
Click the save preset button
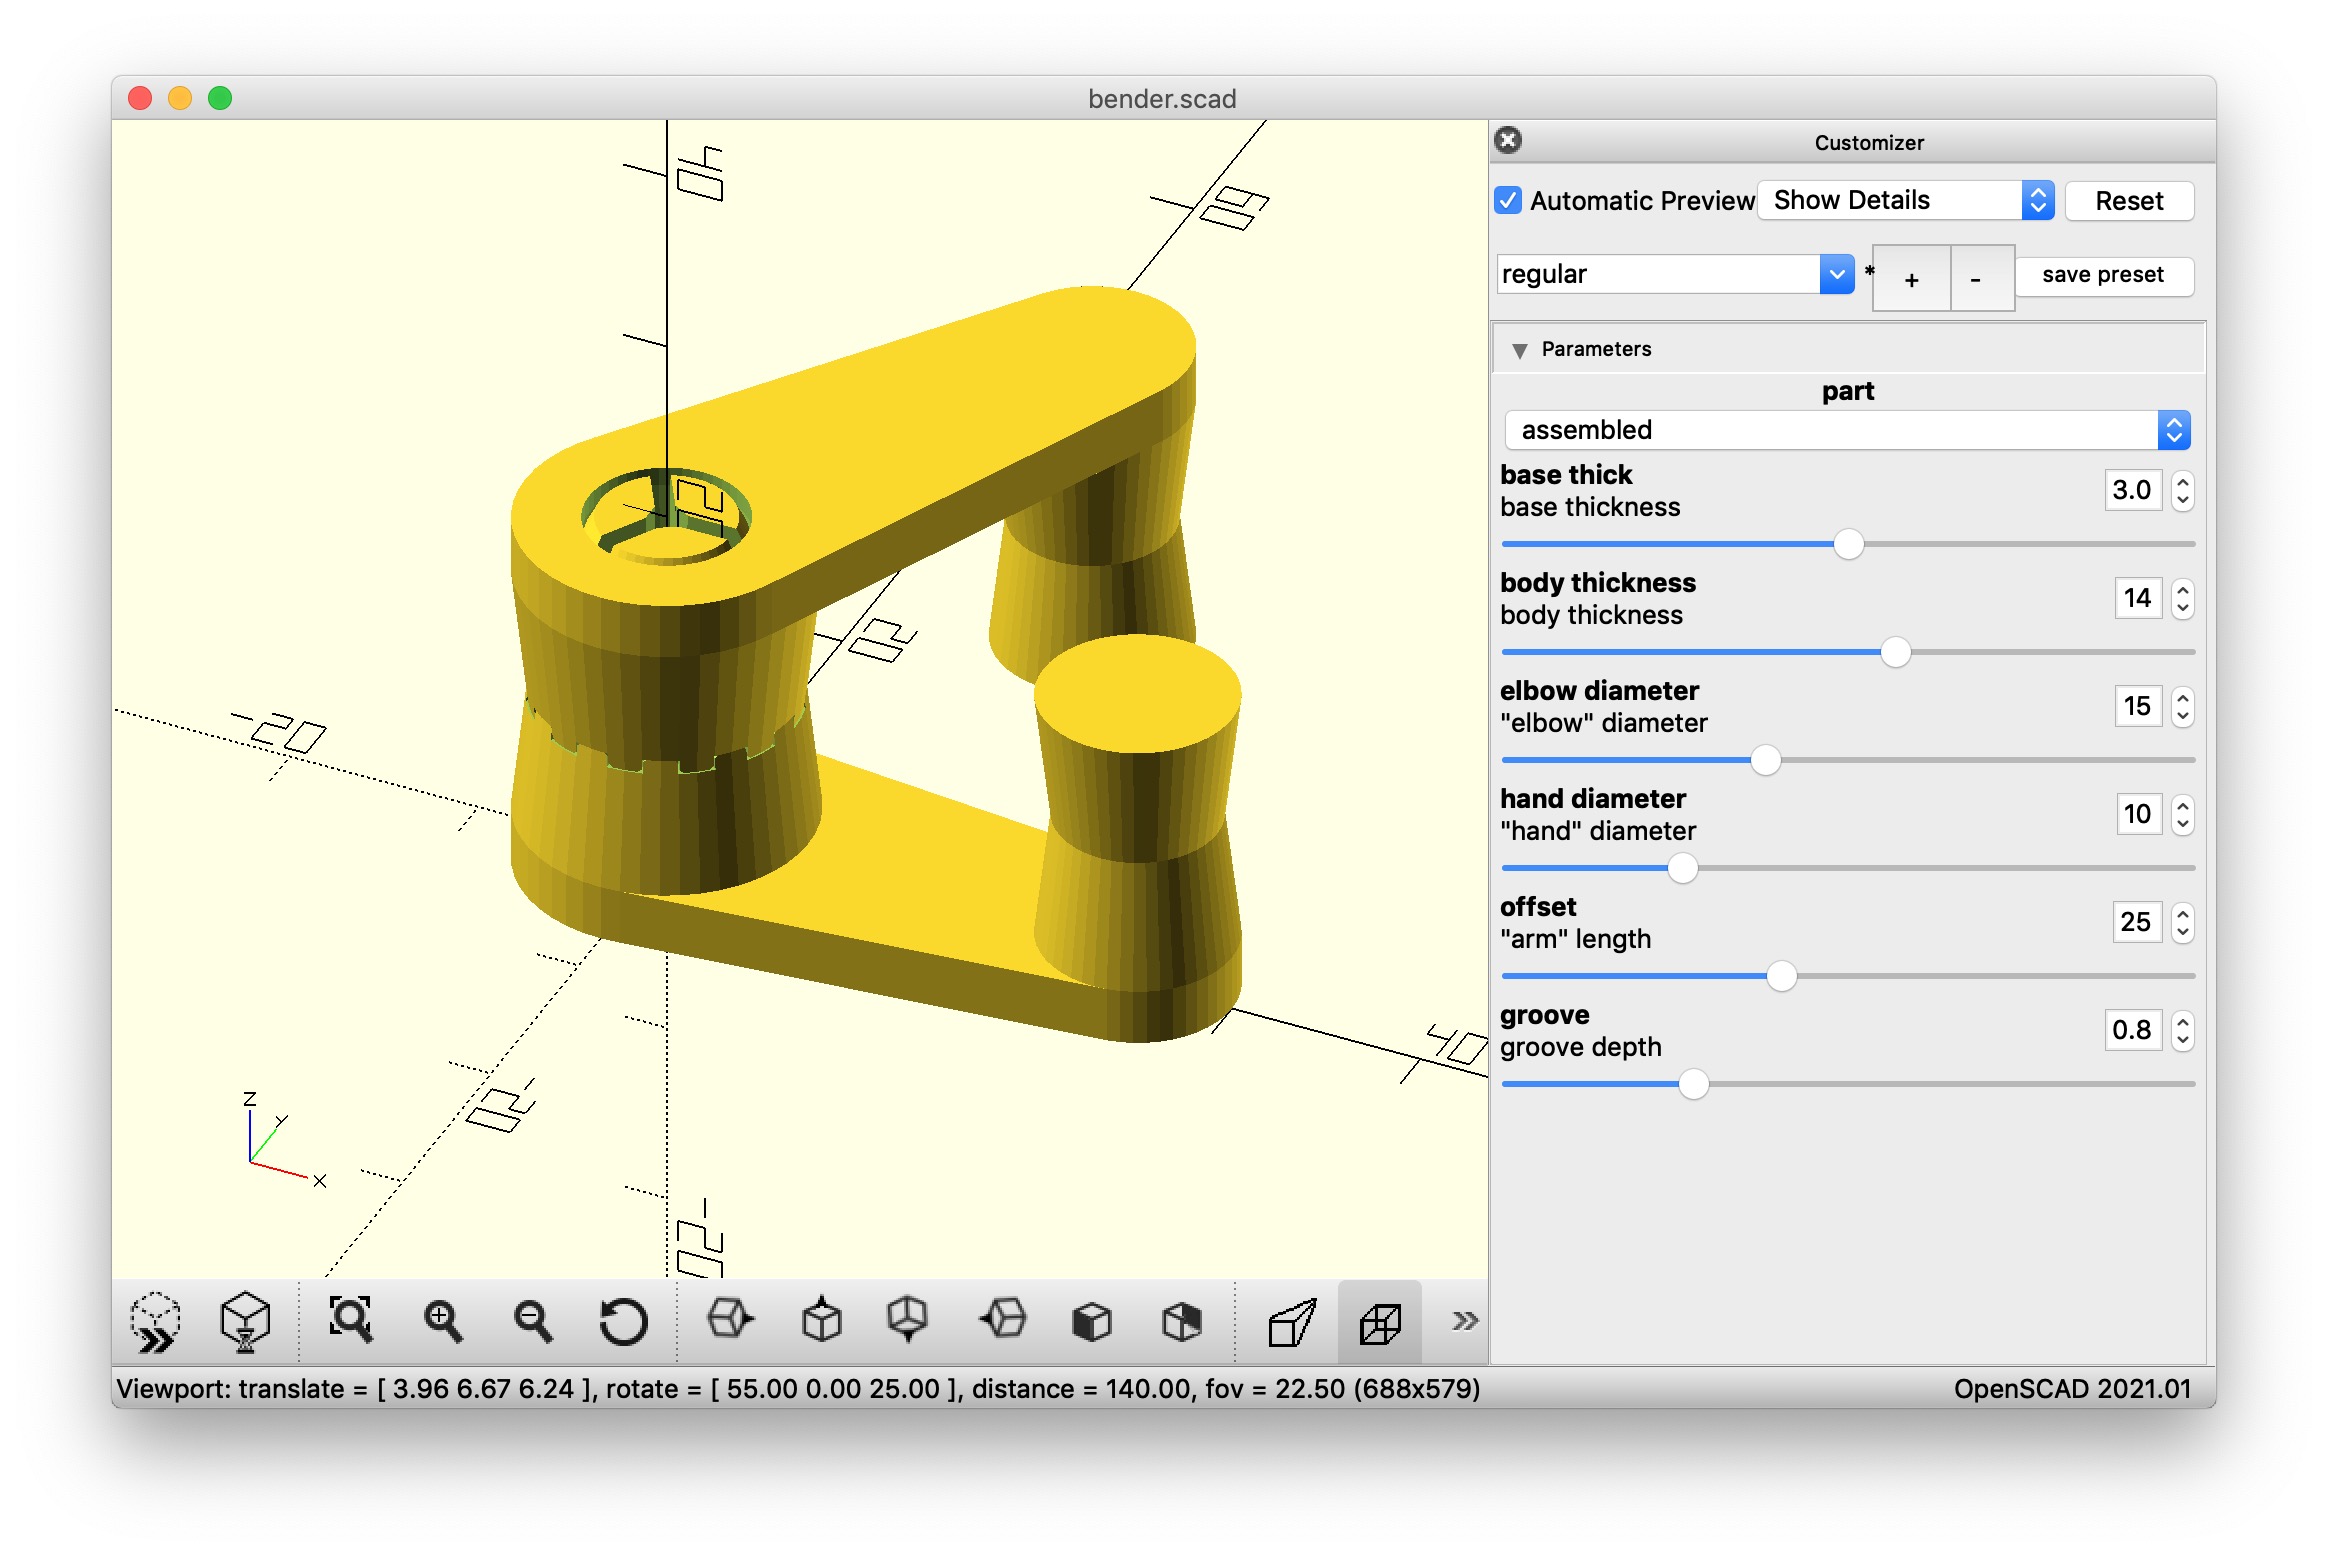click(x=2102, y=275)
